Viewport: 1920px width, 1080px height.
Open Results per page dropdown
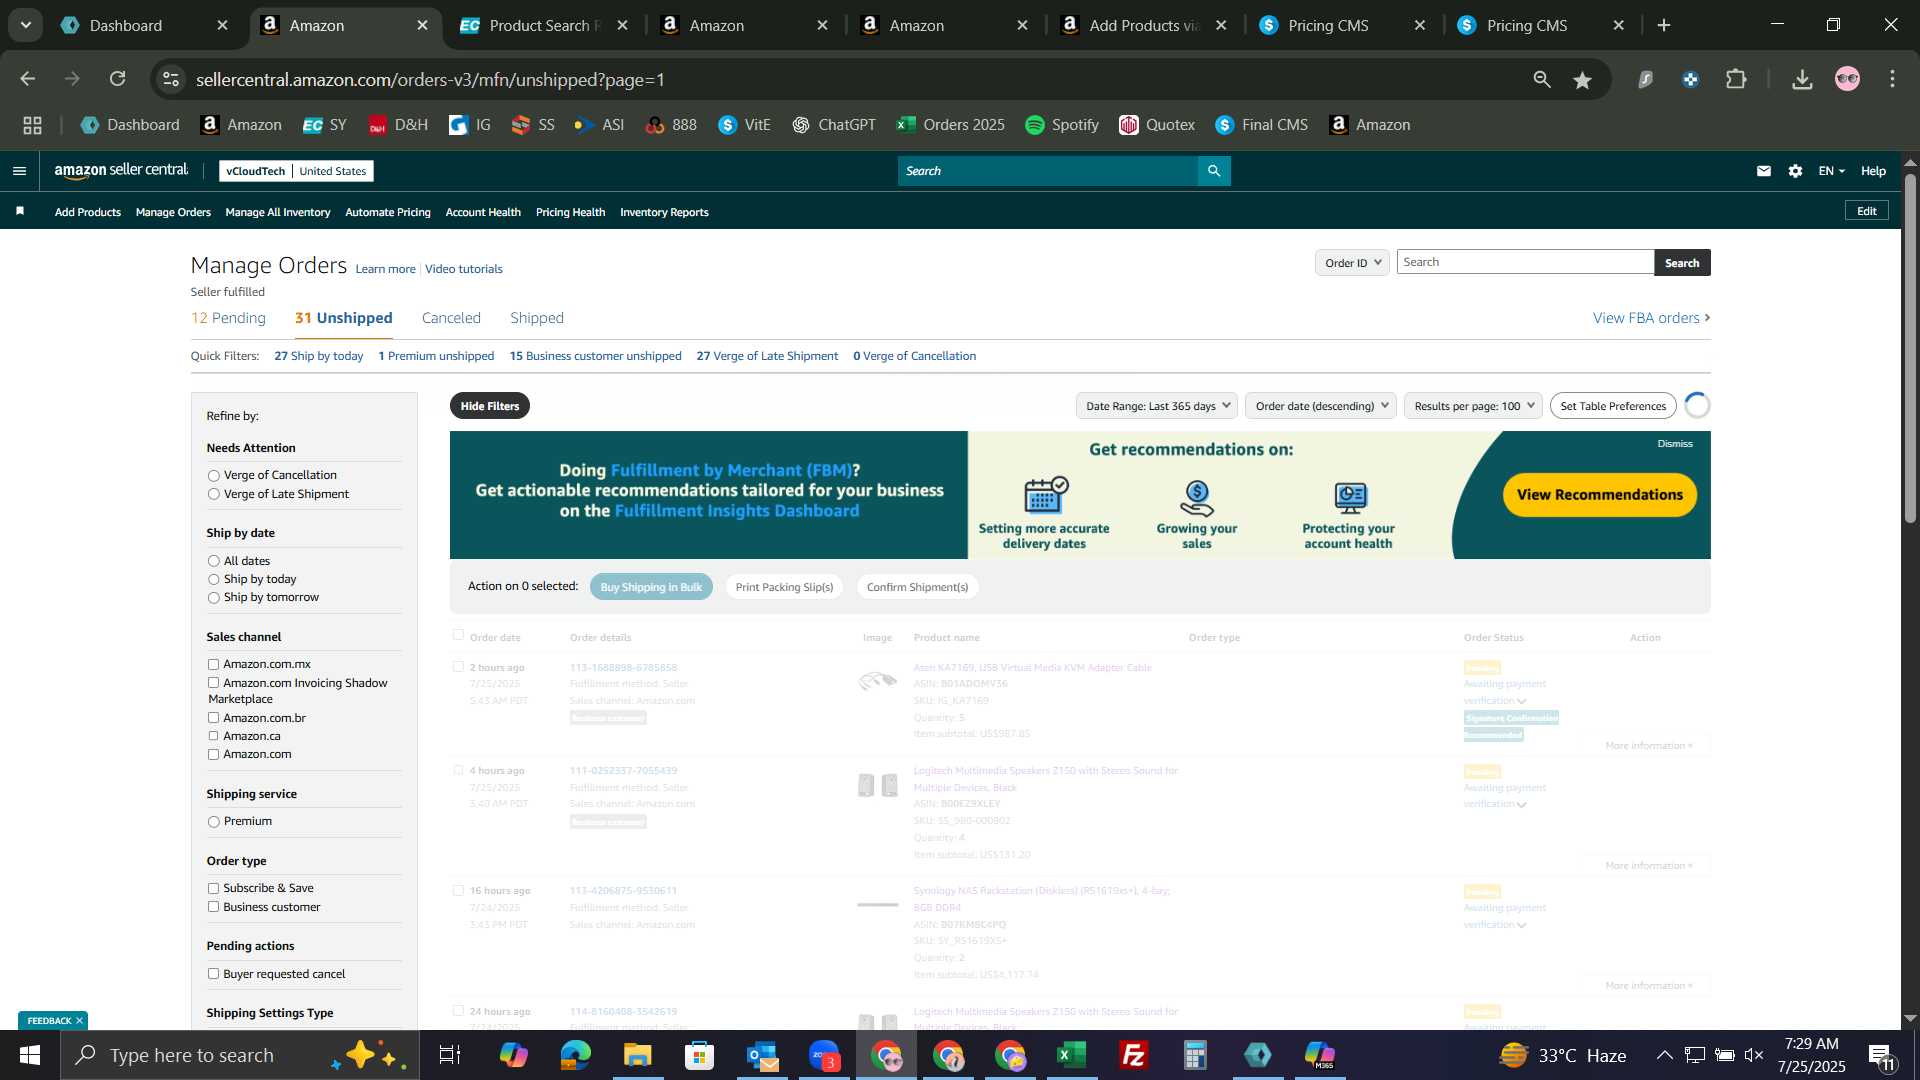[1473, 406]
